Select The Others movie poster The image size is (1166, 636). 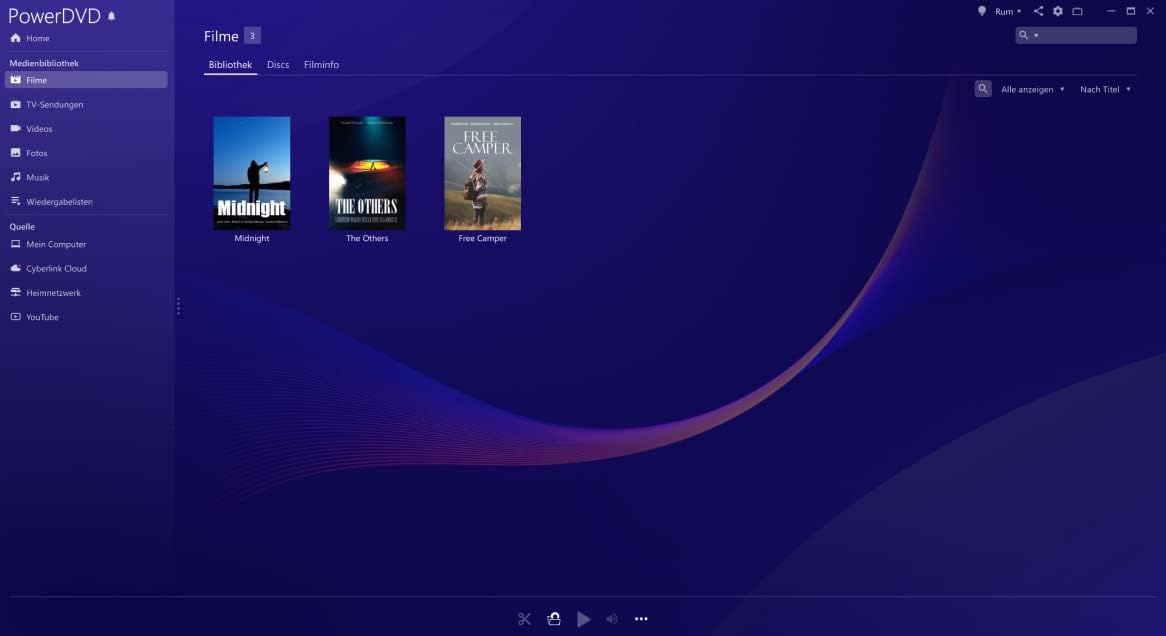tap(367, 173)
